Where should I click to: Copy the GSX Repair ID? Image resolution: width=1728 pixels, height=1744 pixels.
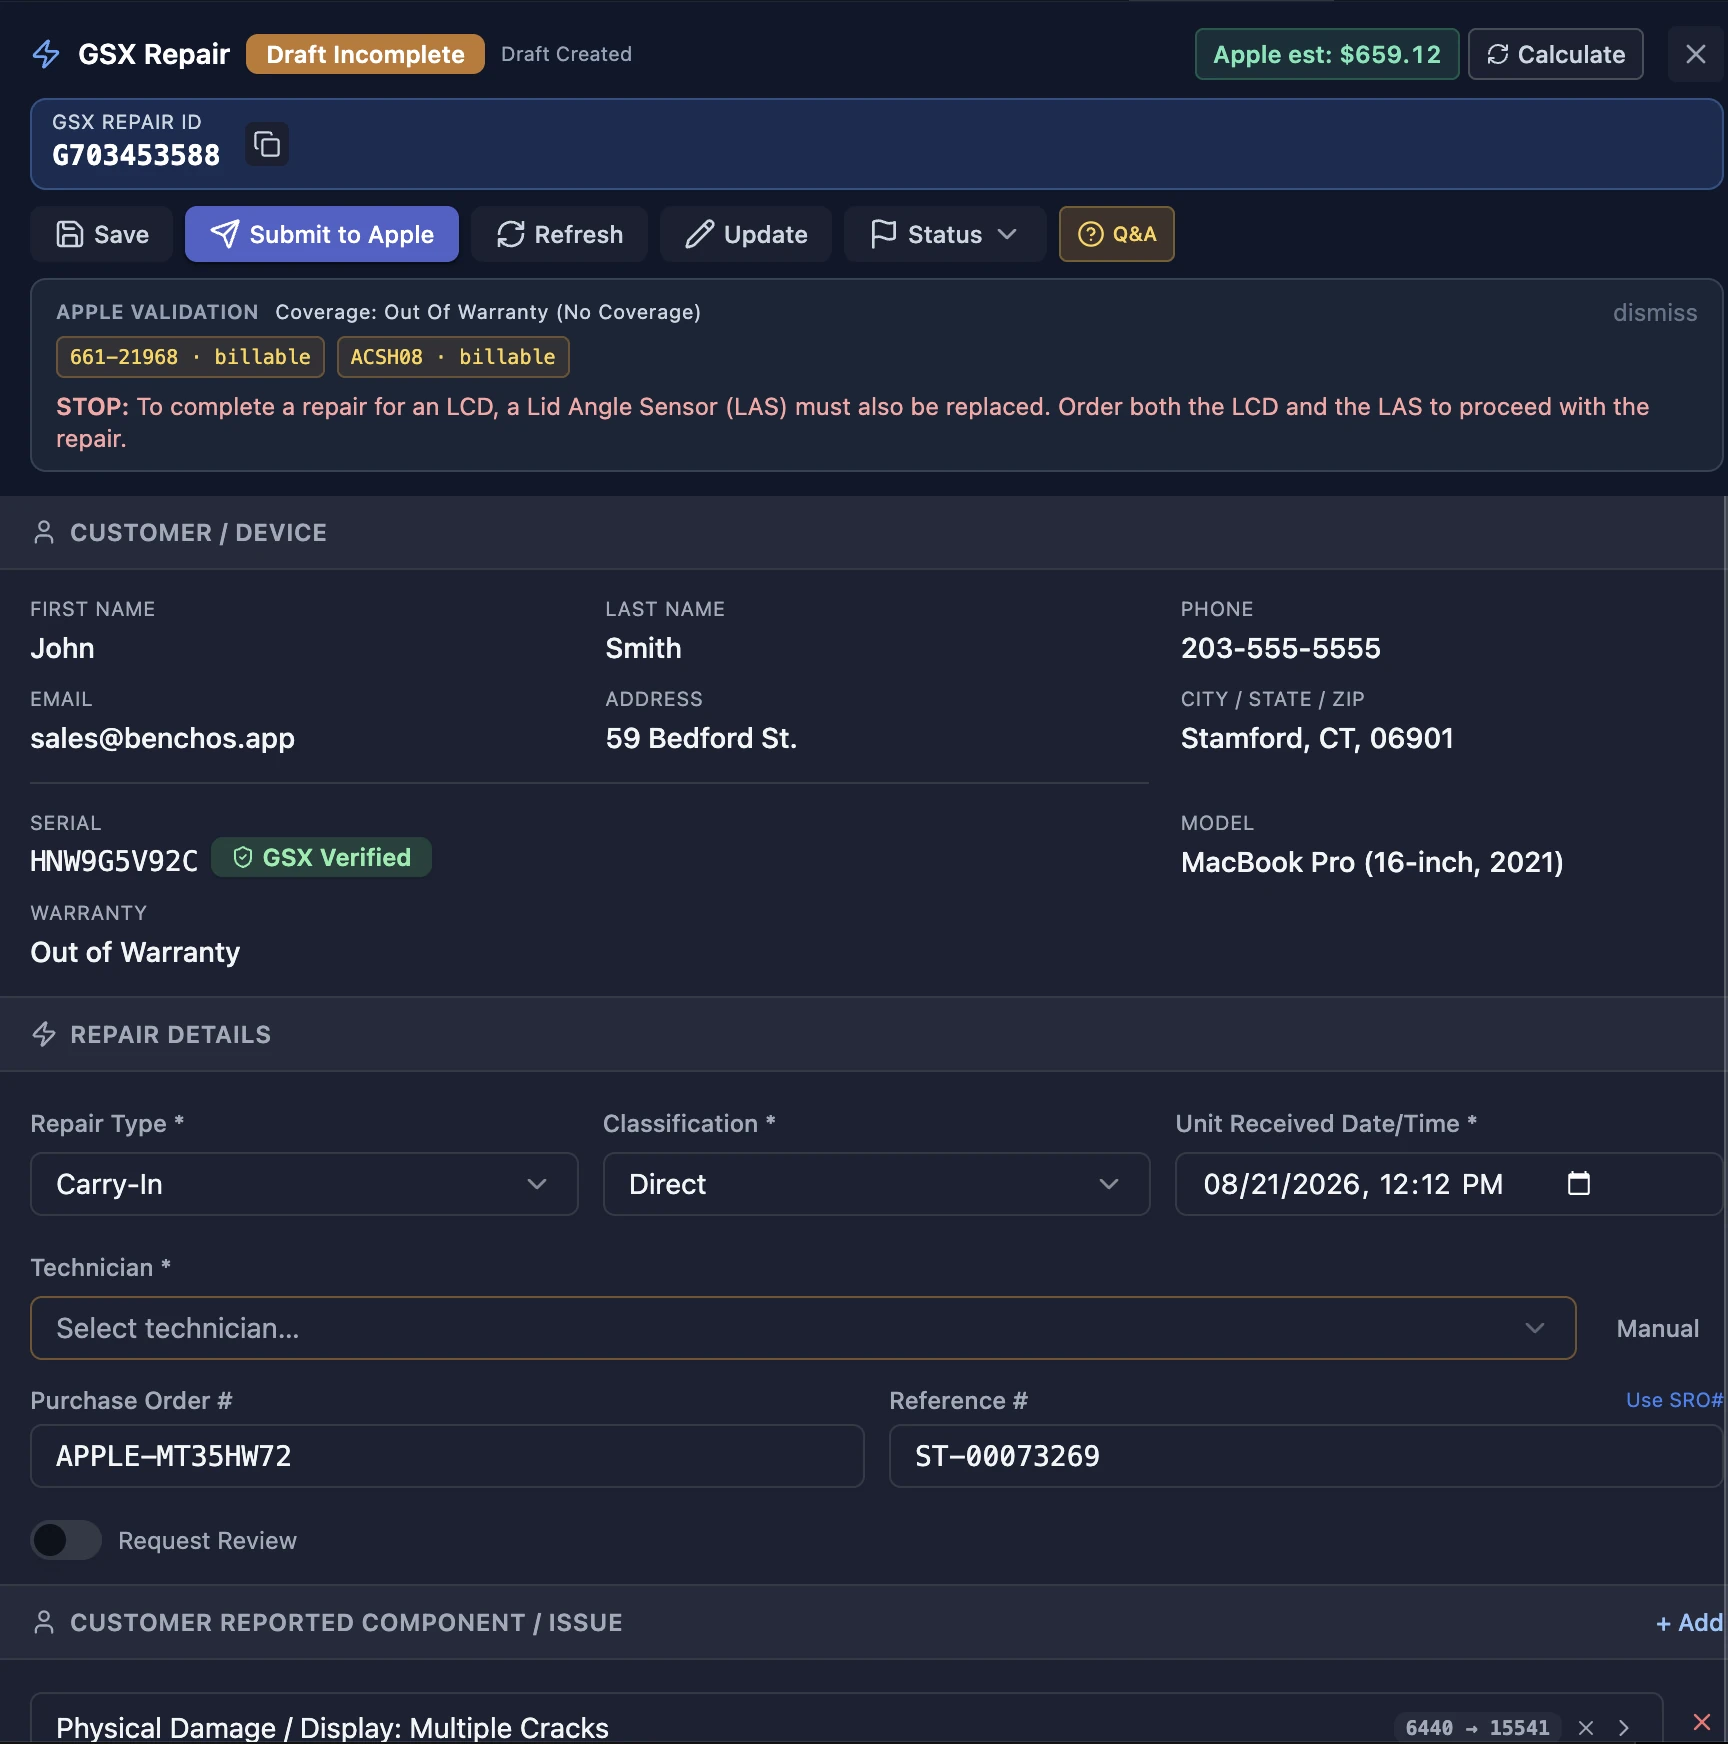[266, 144]
